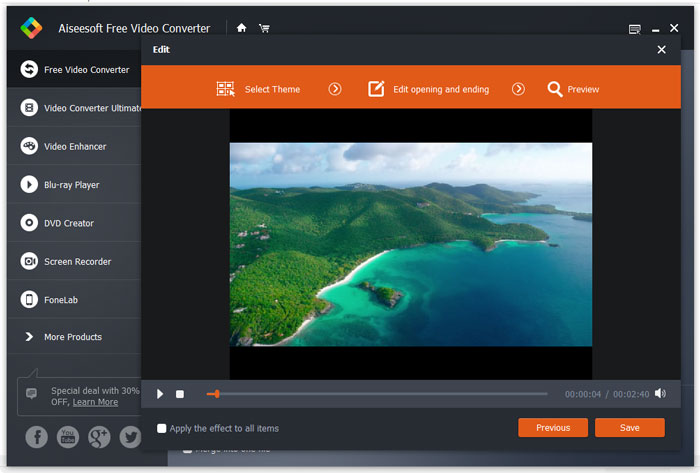Open the FoneLab phone icon
This screenshot has height=473, width=700.
(29, 299)
